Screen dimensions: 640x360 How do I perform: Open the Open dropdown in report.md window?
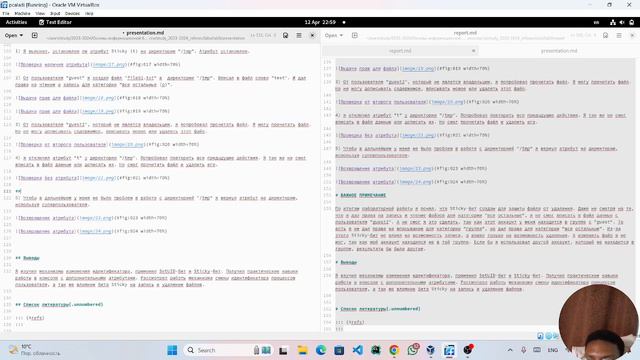[x=334, y=36]
